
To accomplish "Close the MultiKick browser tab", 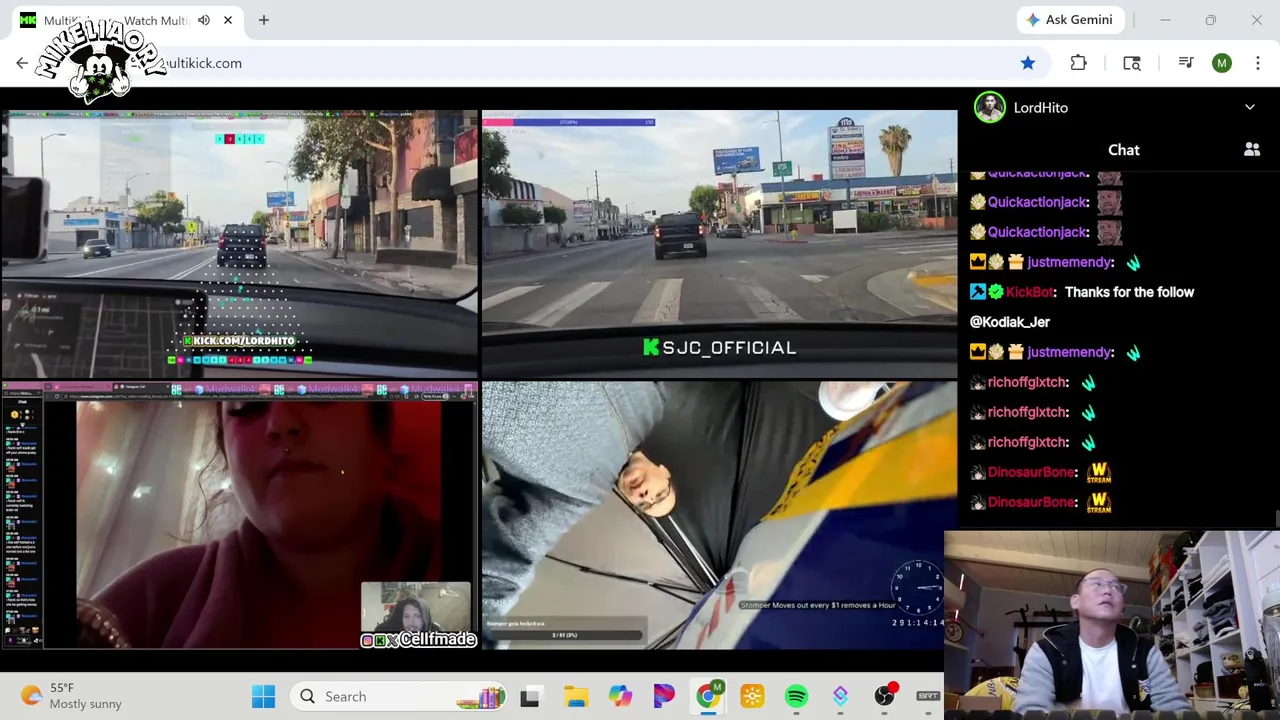I will pos(228,20).
